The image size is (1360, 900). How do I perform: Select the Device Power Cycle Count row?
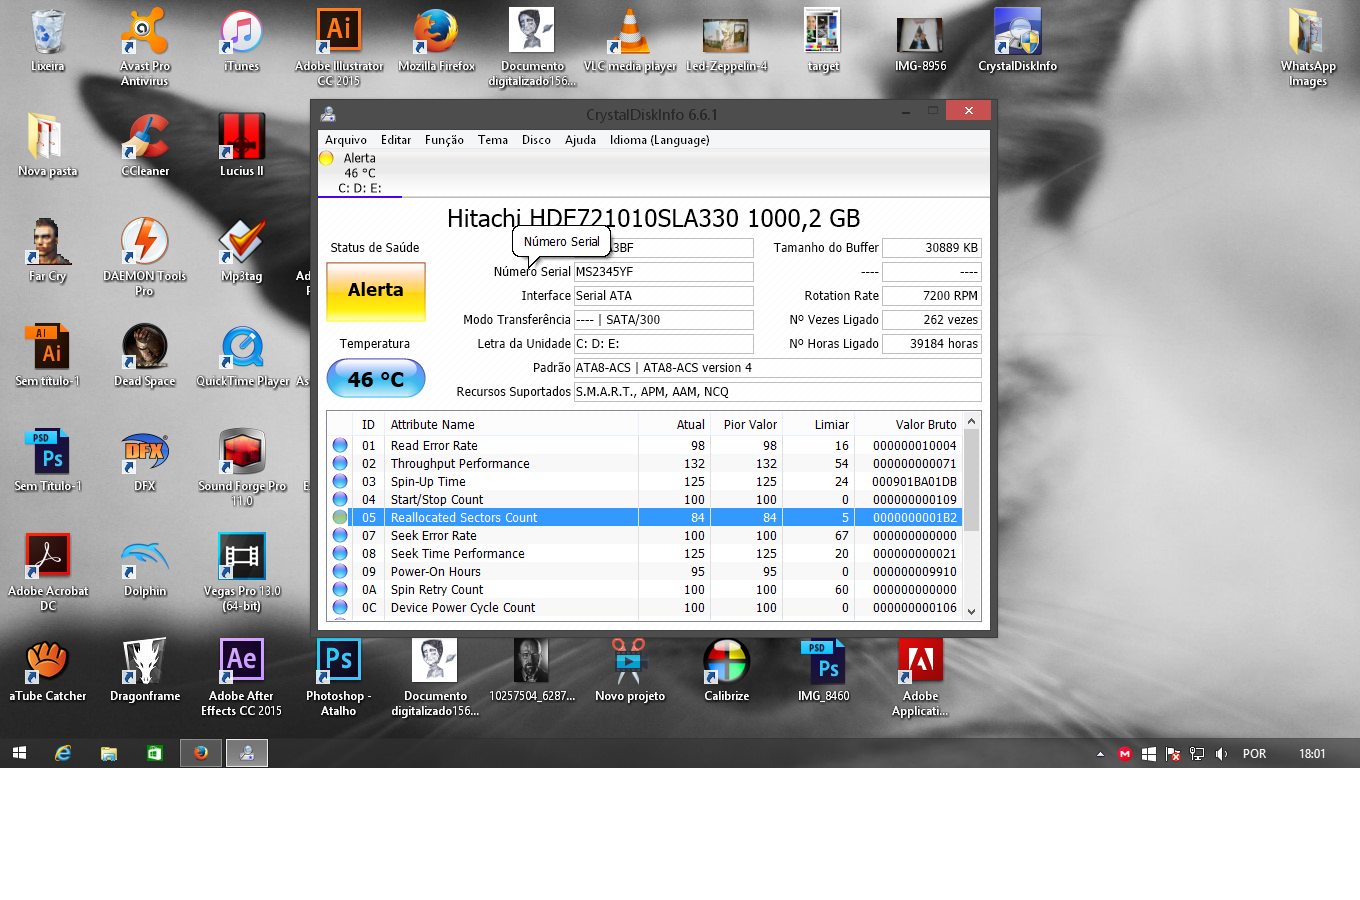click(x=646, y=608)
